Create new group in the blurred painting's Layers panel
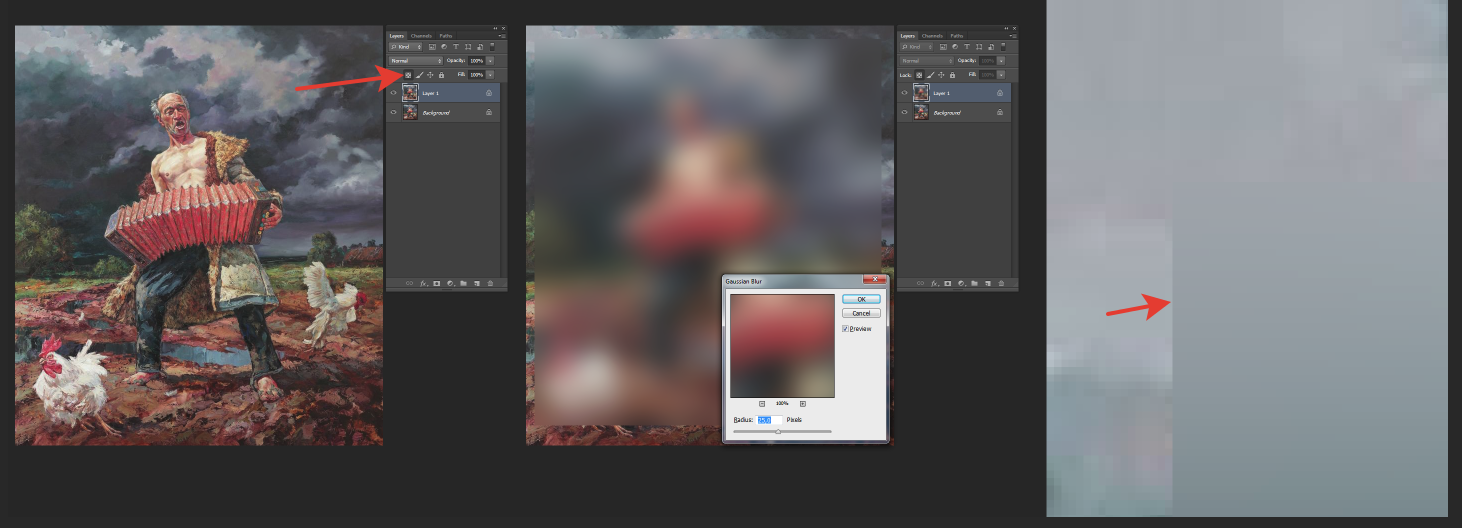 pyautogui.click(x=974, y=283)
